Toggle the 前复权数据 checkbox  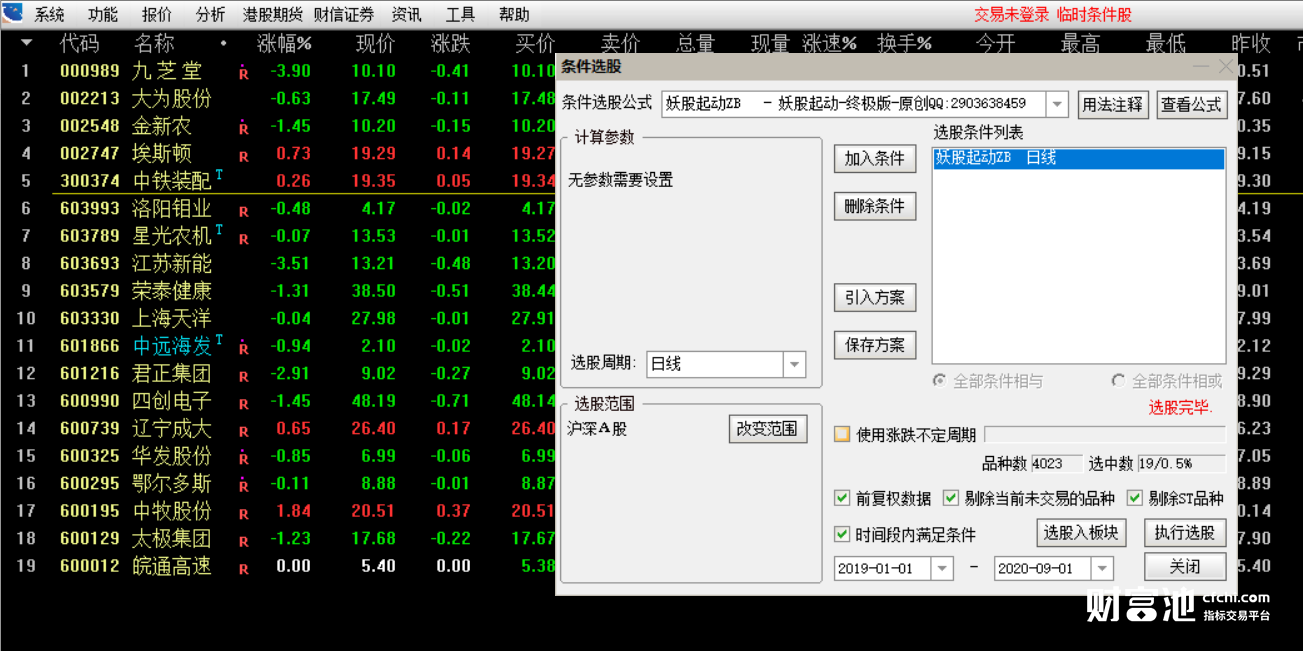[842, 498]
